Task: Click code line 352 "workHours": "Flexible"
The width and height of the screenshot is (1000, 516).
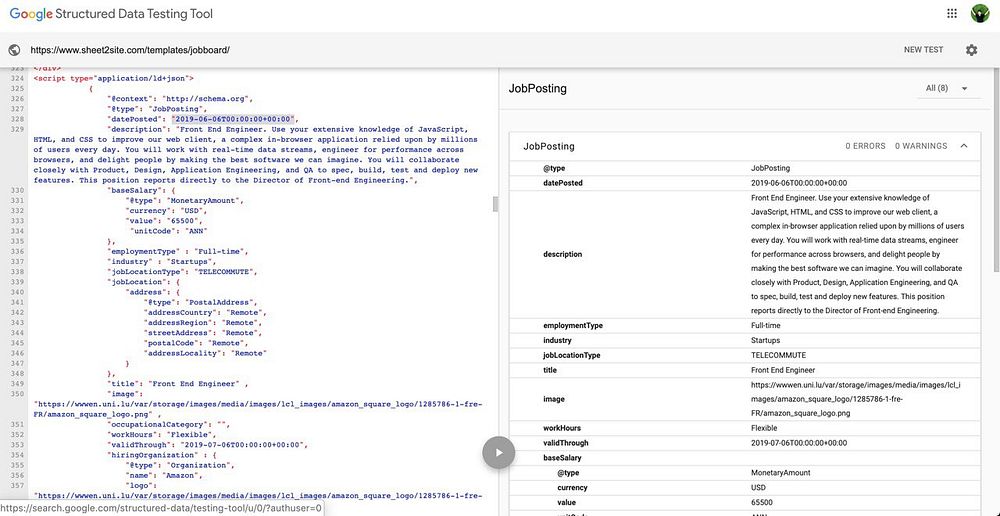Action: 163,434
